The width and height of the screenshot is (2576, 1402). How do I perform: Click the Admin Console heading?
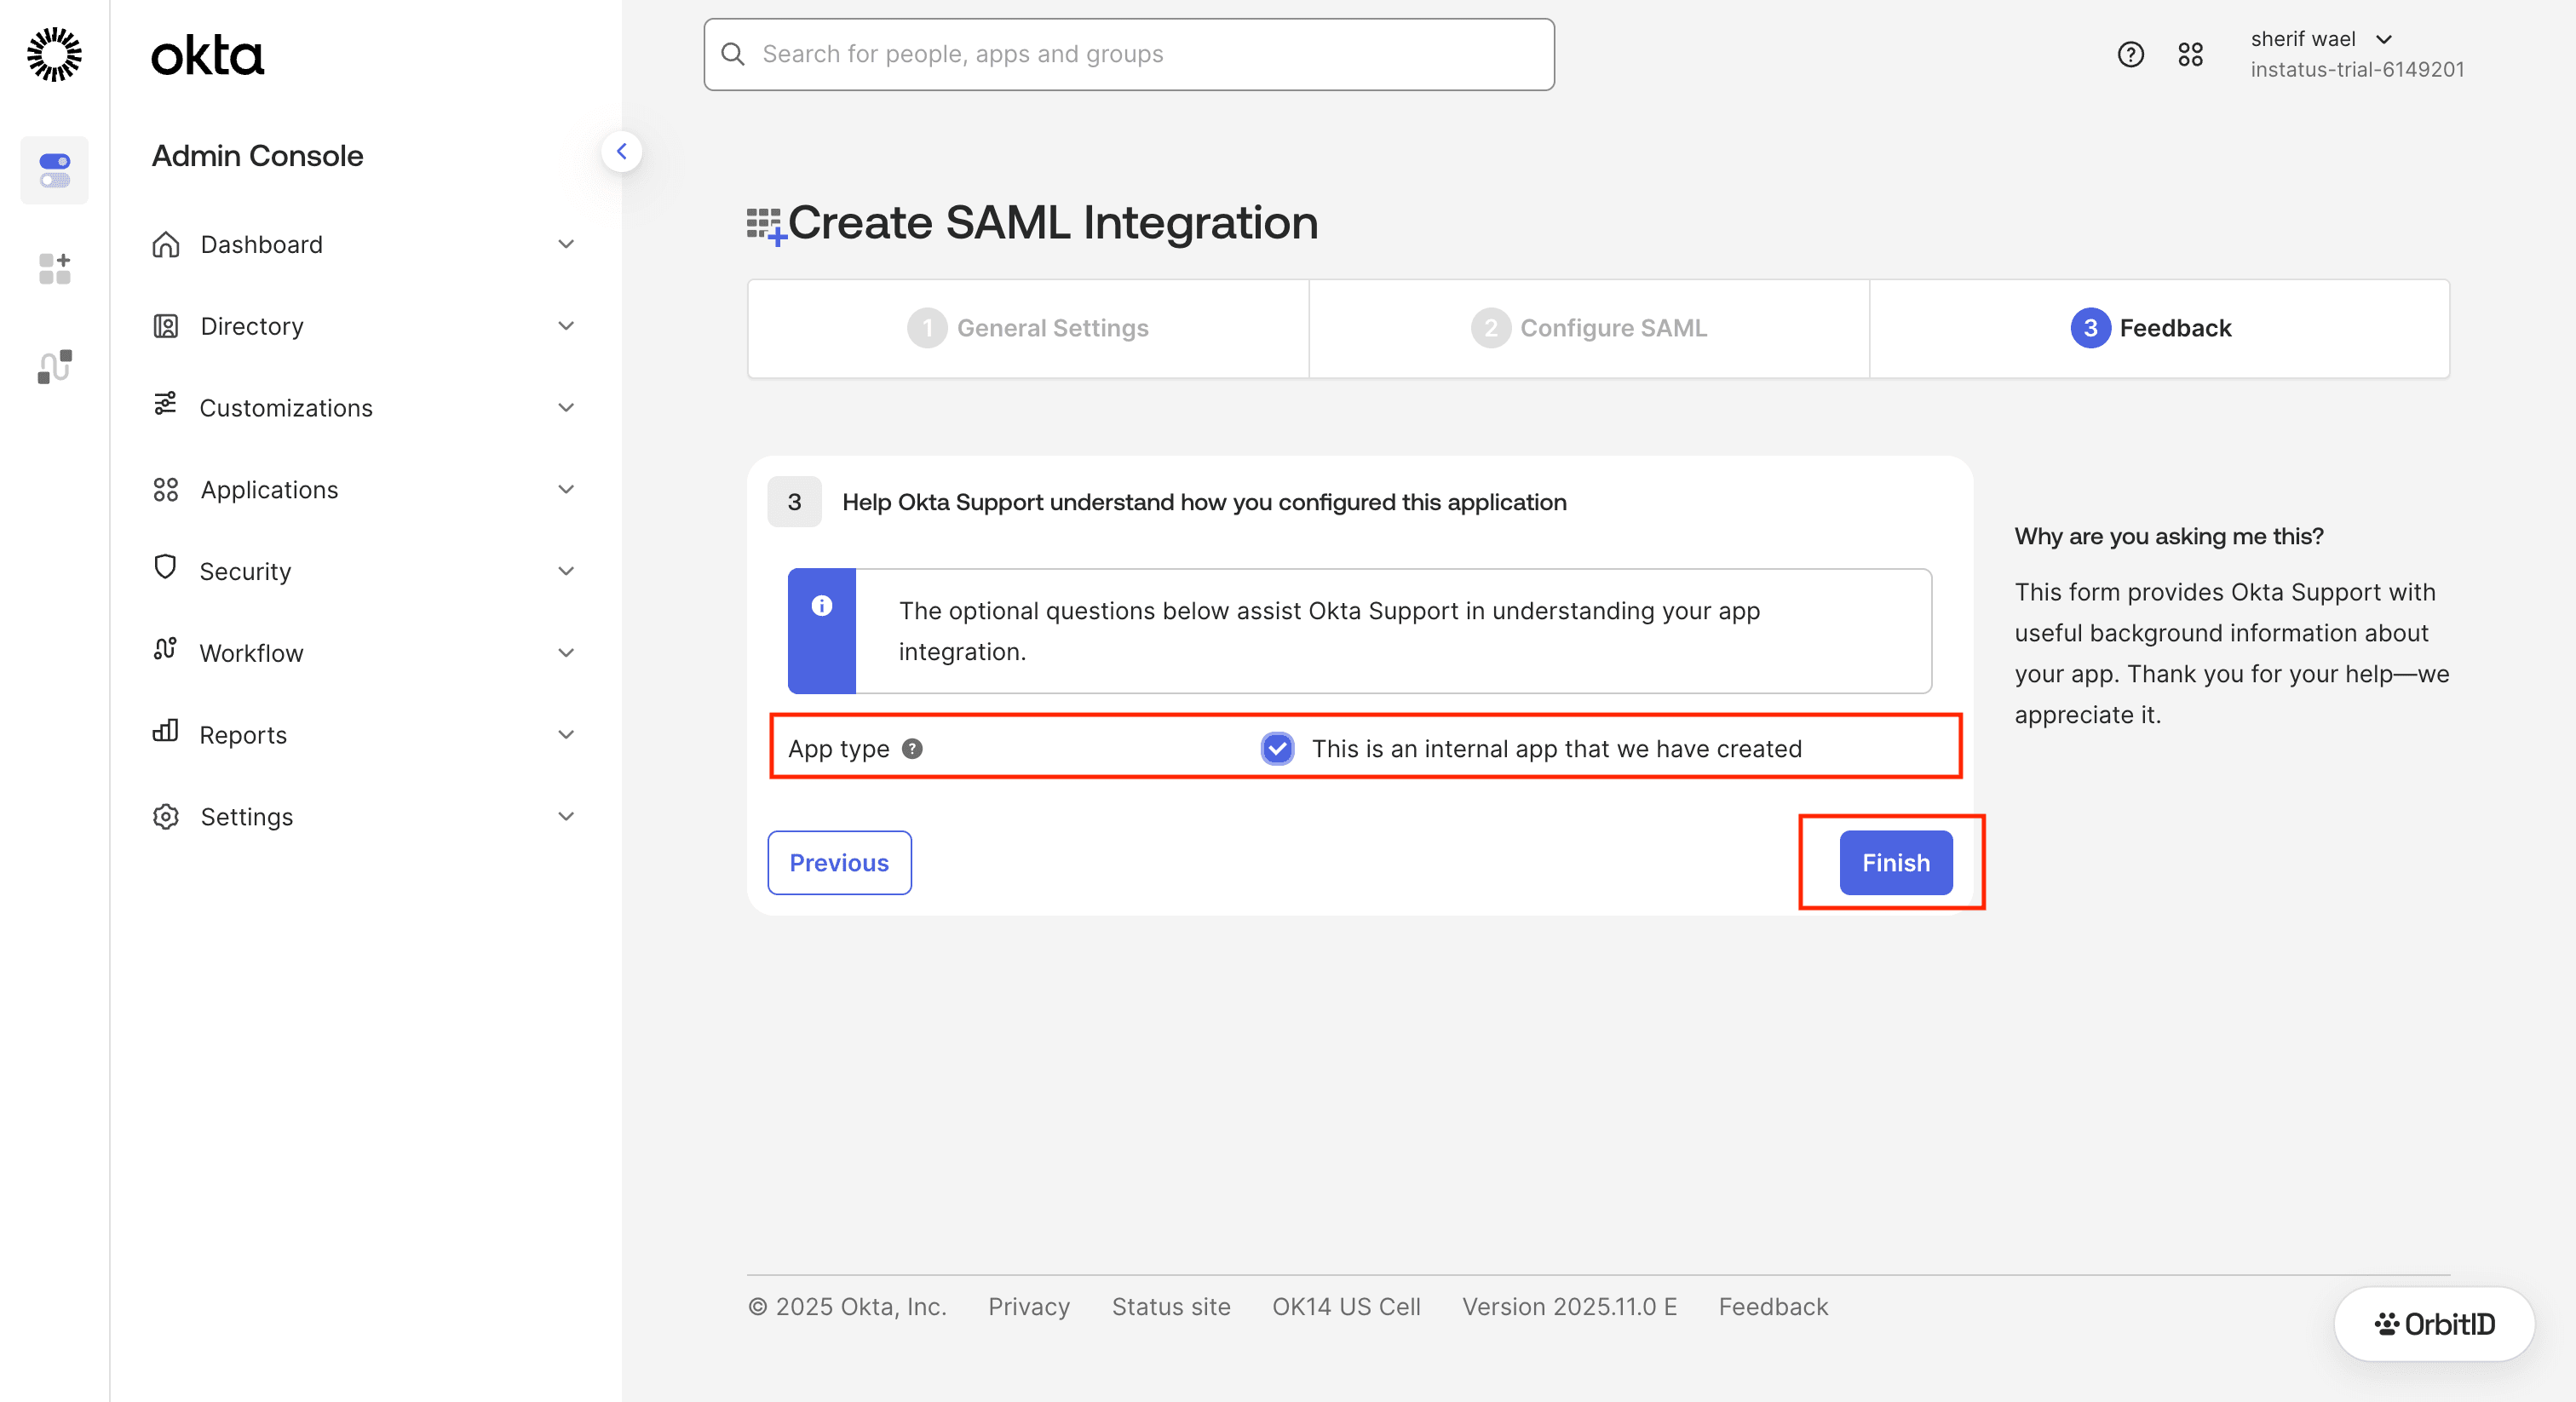pos(257,156)
